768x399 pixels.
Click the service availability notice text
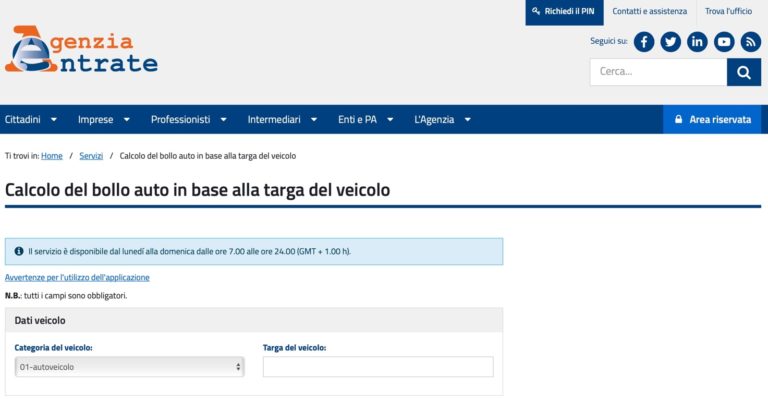pyautogui.click(x=190, y=252)
